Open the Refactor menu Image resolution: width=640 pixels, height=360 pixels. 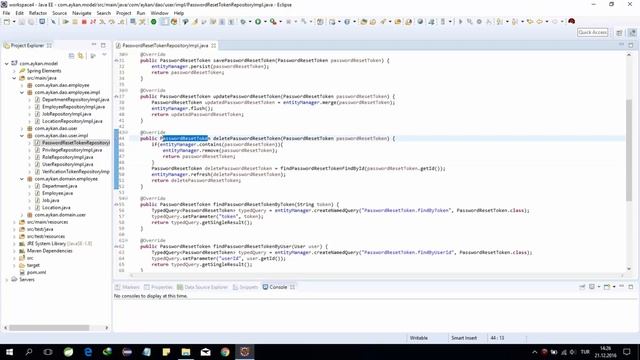click(38, 13)
